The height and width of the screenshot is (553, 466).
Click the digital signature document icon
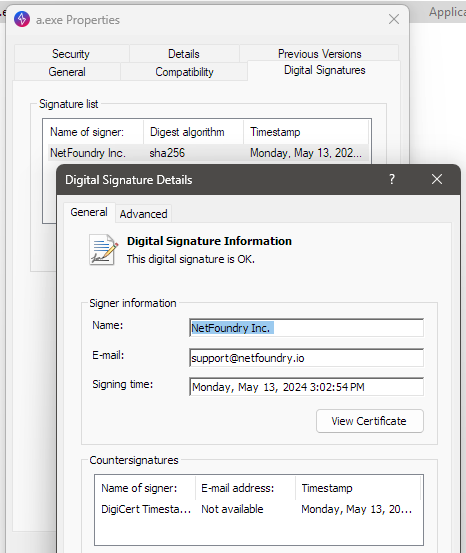click(x=103, y=250)
